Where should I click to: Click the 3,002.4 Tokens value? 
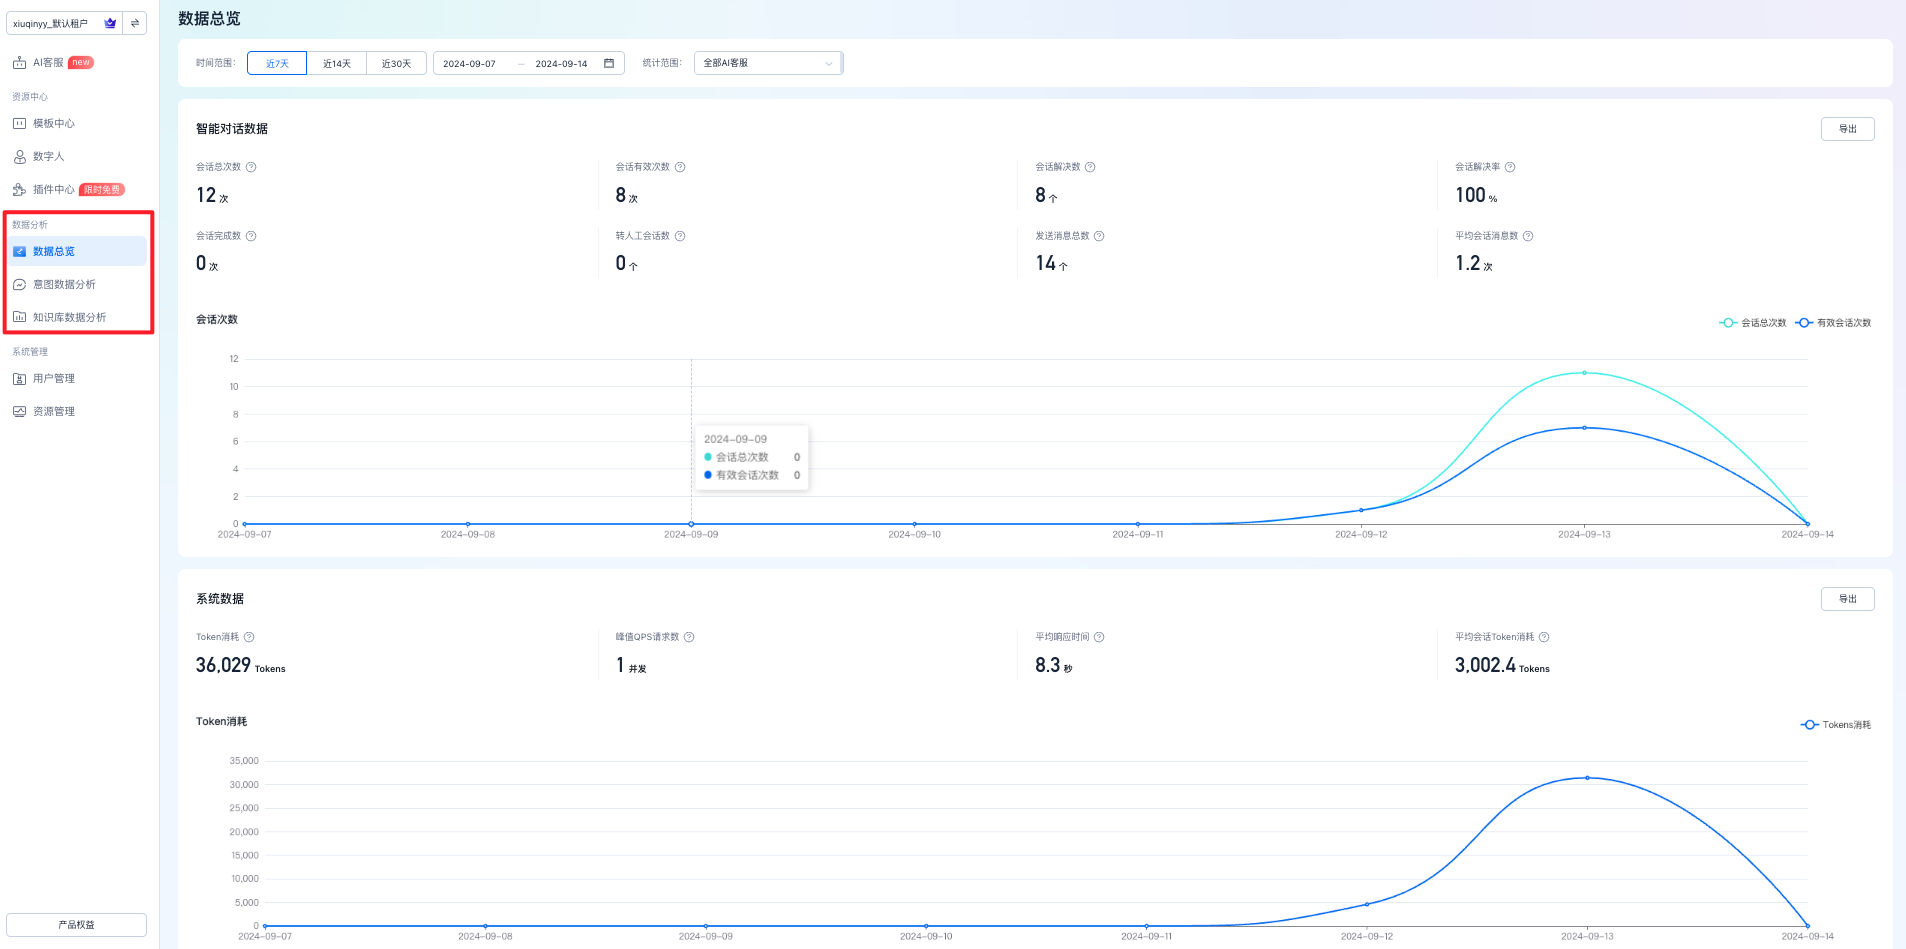point(1502,666)
